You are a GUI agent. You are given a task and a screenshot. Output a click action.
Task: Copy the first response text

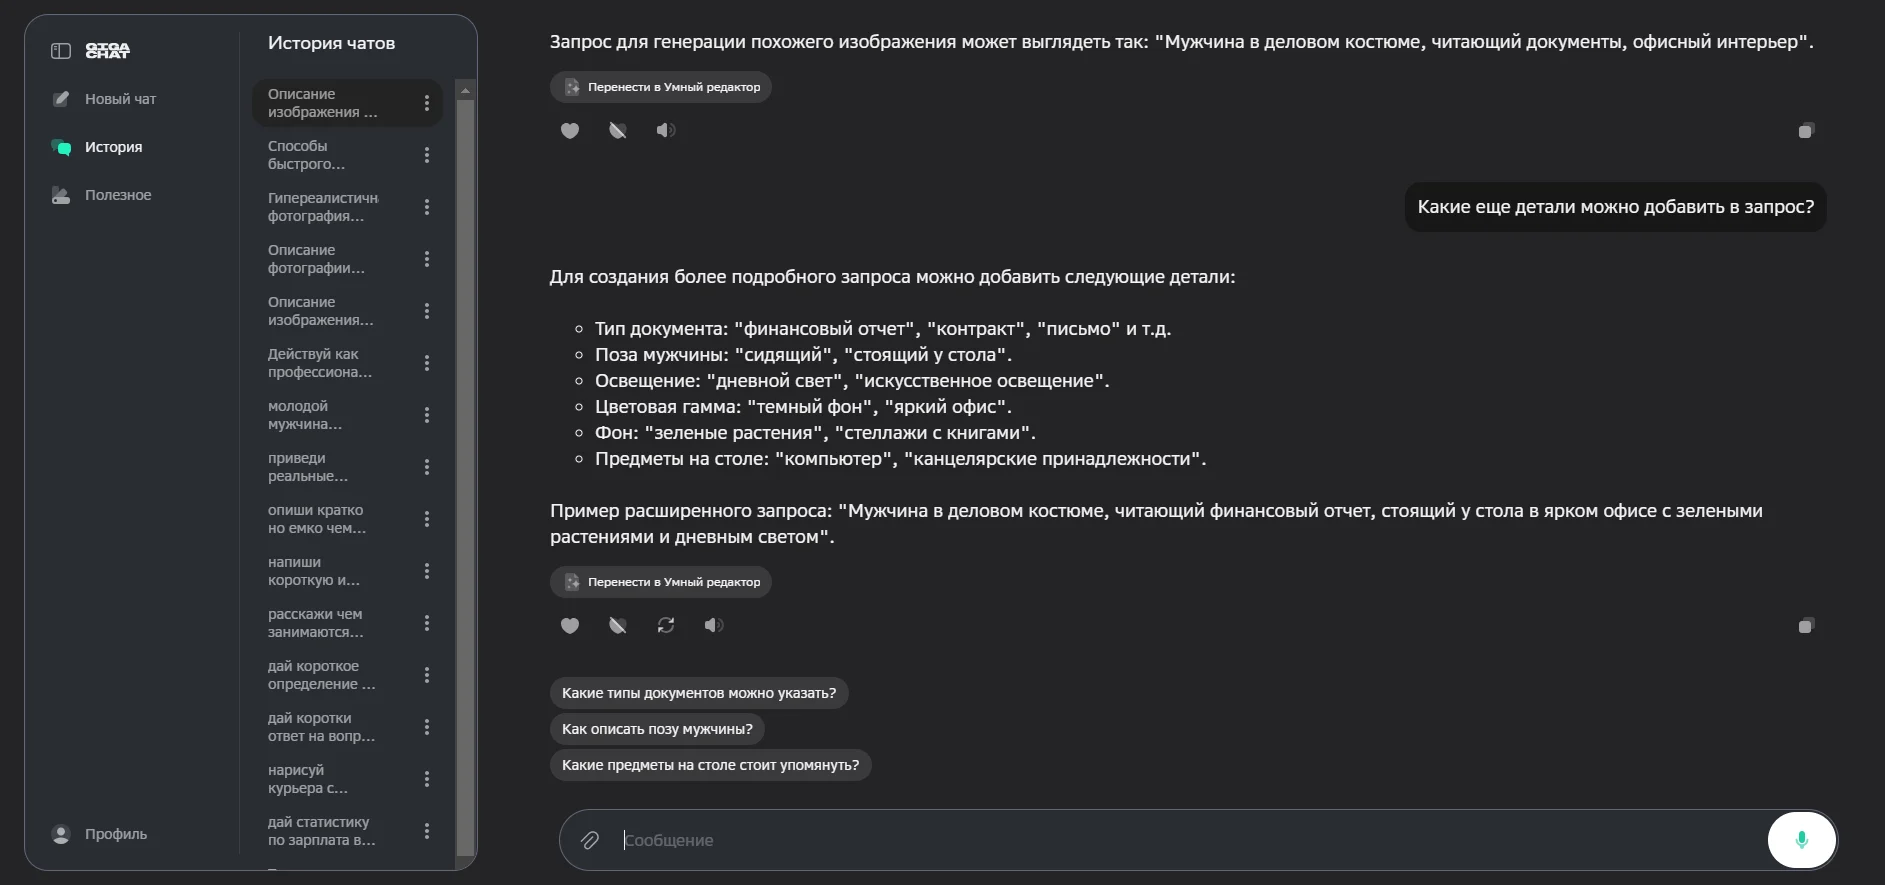click(1806, 131)
